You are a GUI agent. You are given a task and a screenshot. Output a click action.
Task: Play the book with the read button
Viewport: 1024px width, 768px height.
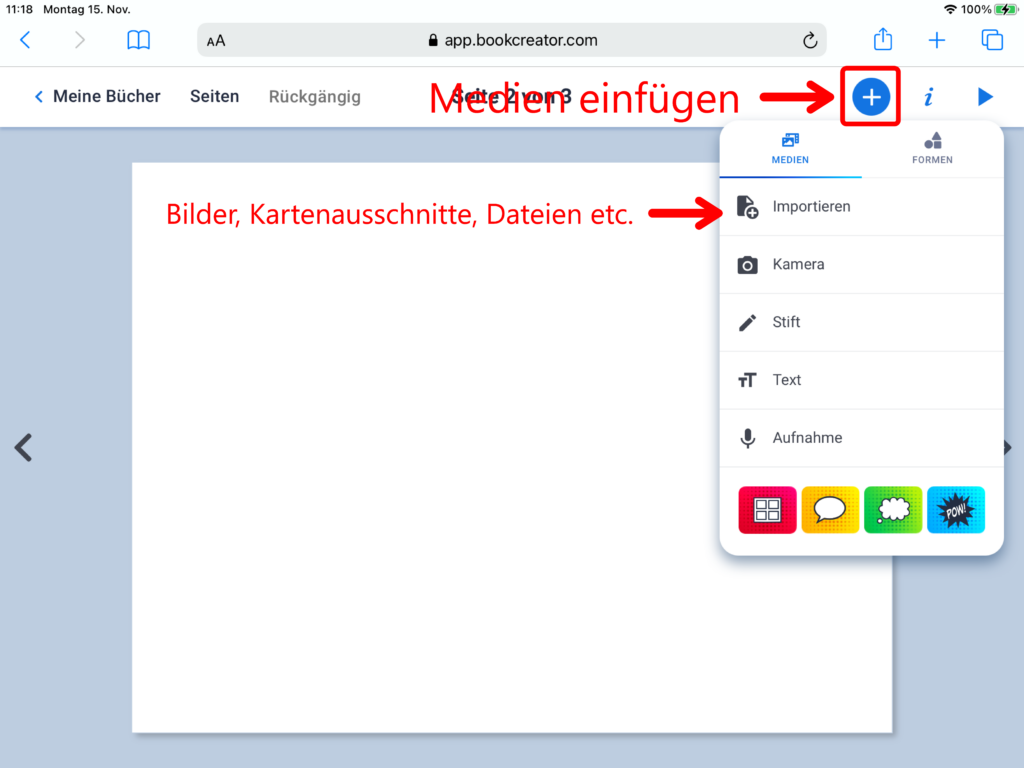(x=985, y=97)
